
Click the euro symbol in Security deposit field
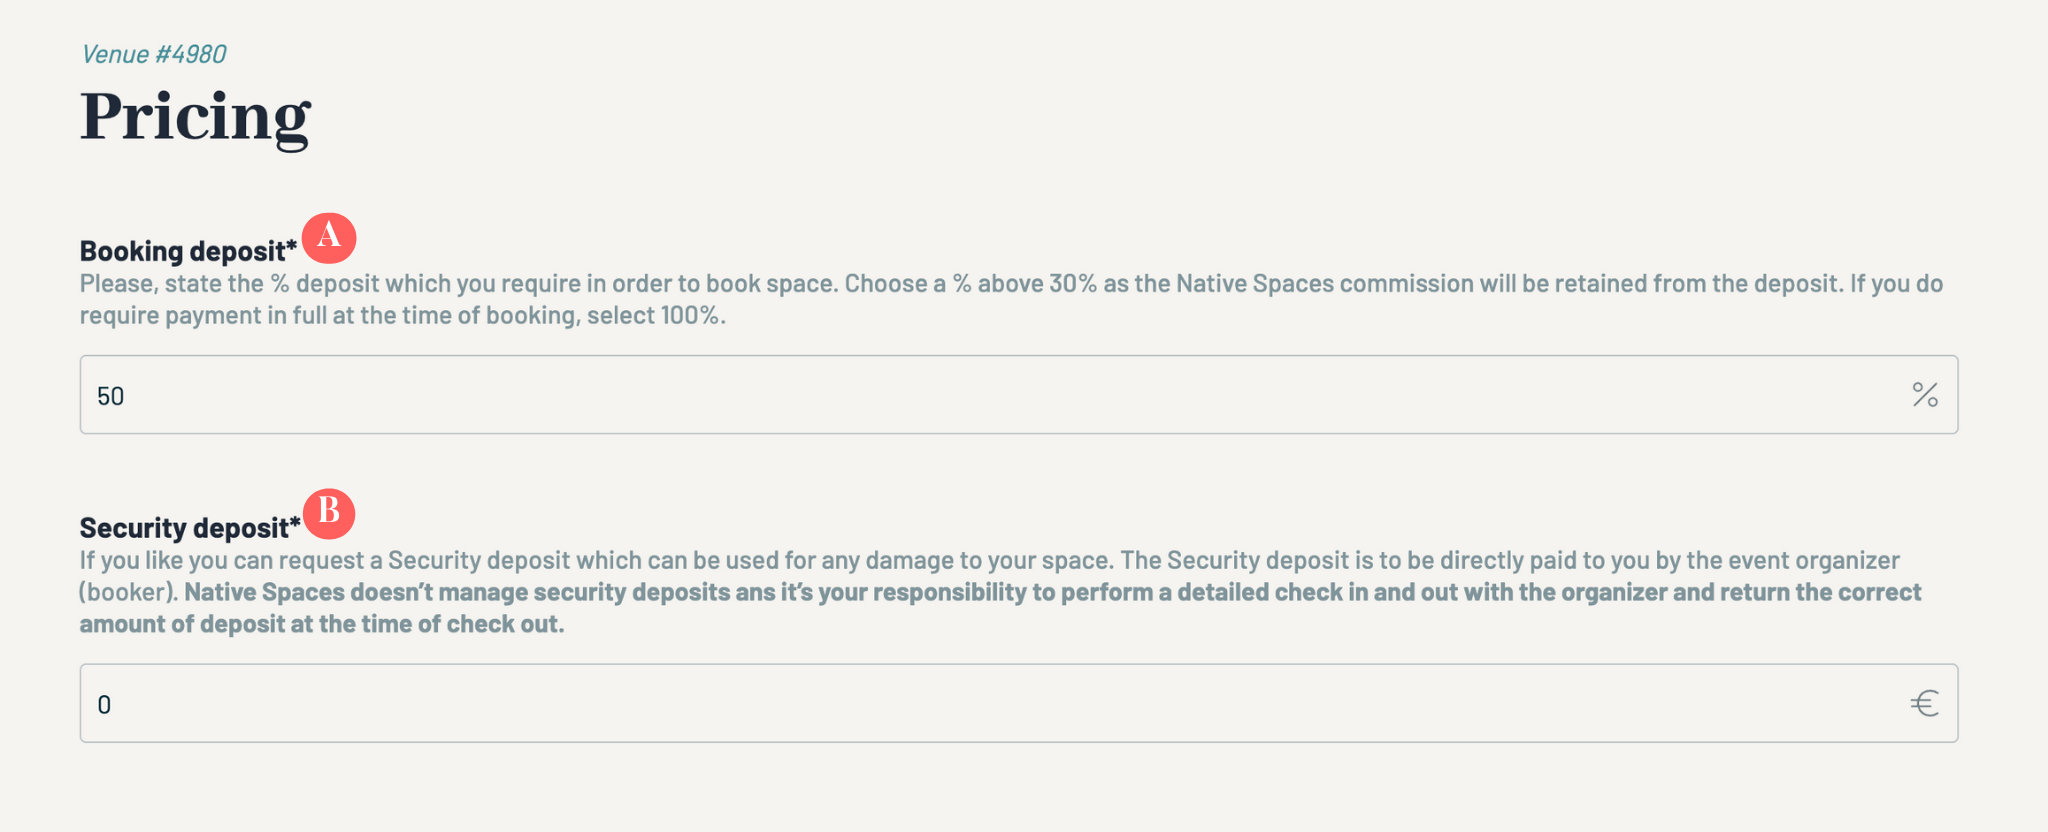coord(1924,704)
